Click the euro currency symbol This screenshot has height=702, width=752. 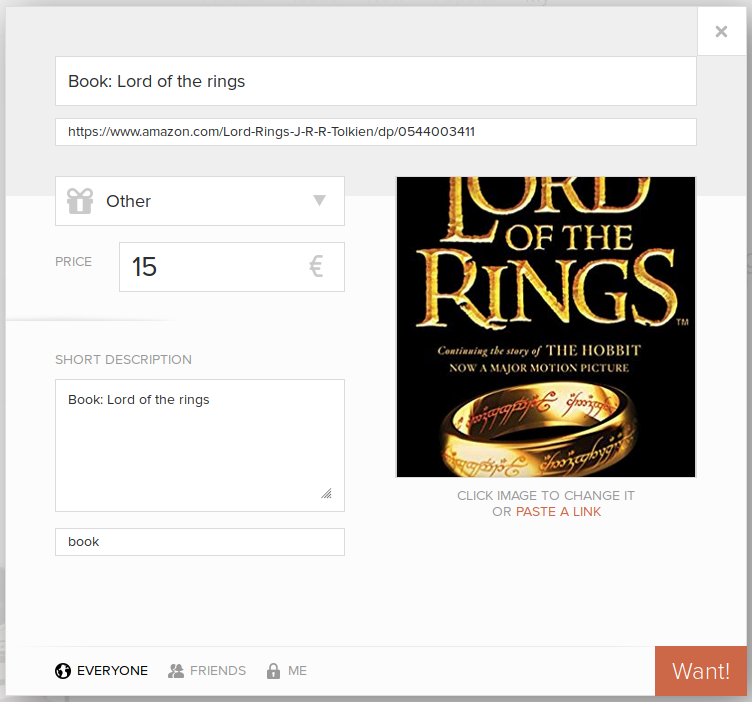tap(316, 267)
